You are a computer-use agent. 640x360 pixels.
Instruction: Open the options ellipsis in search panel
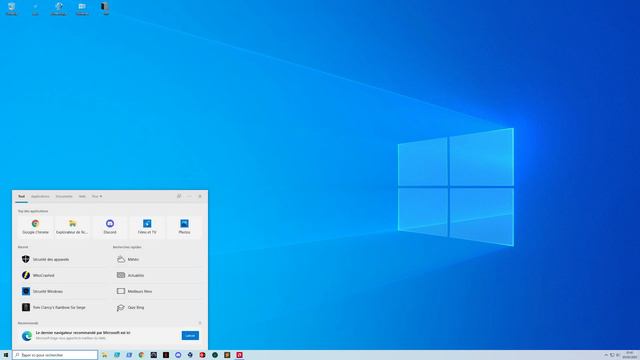click(189, 196)
